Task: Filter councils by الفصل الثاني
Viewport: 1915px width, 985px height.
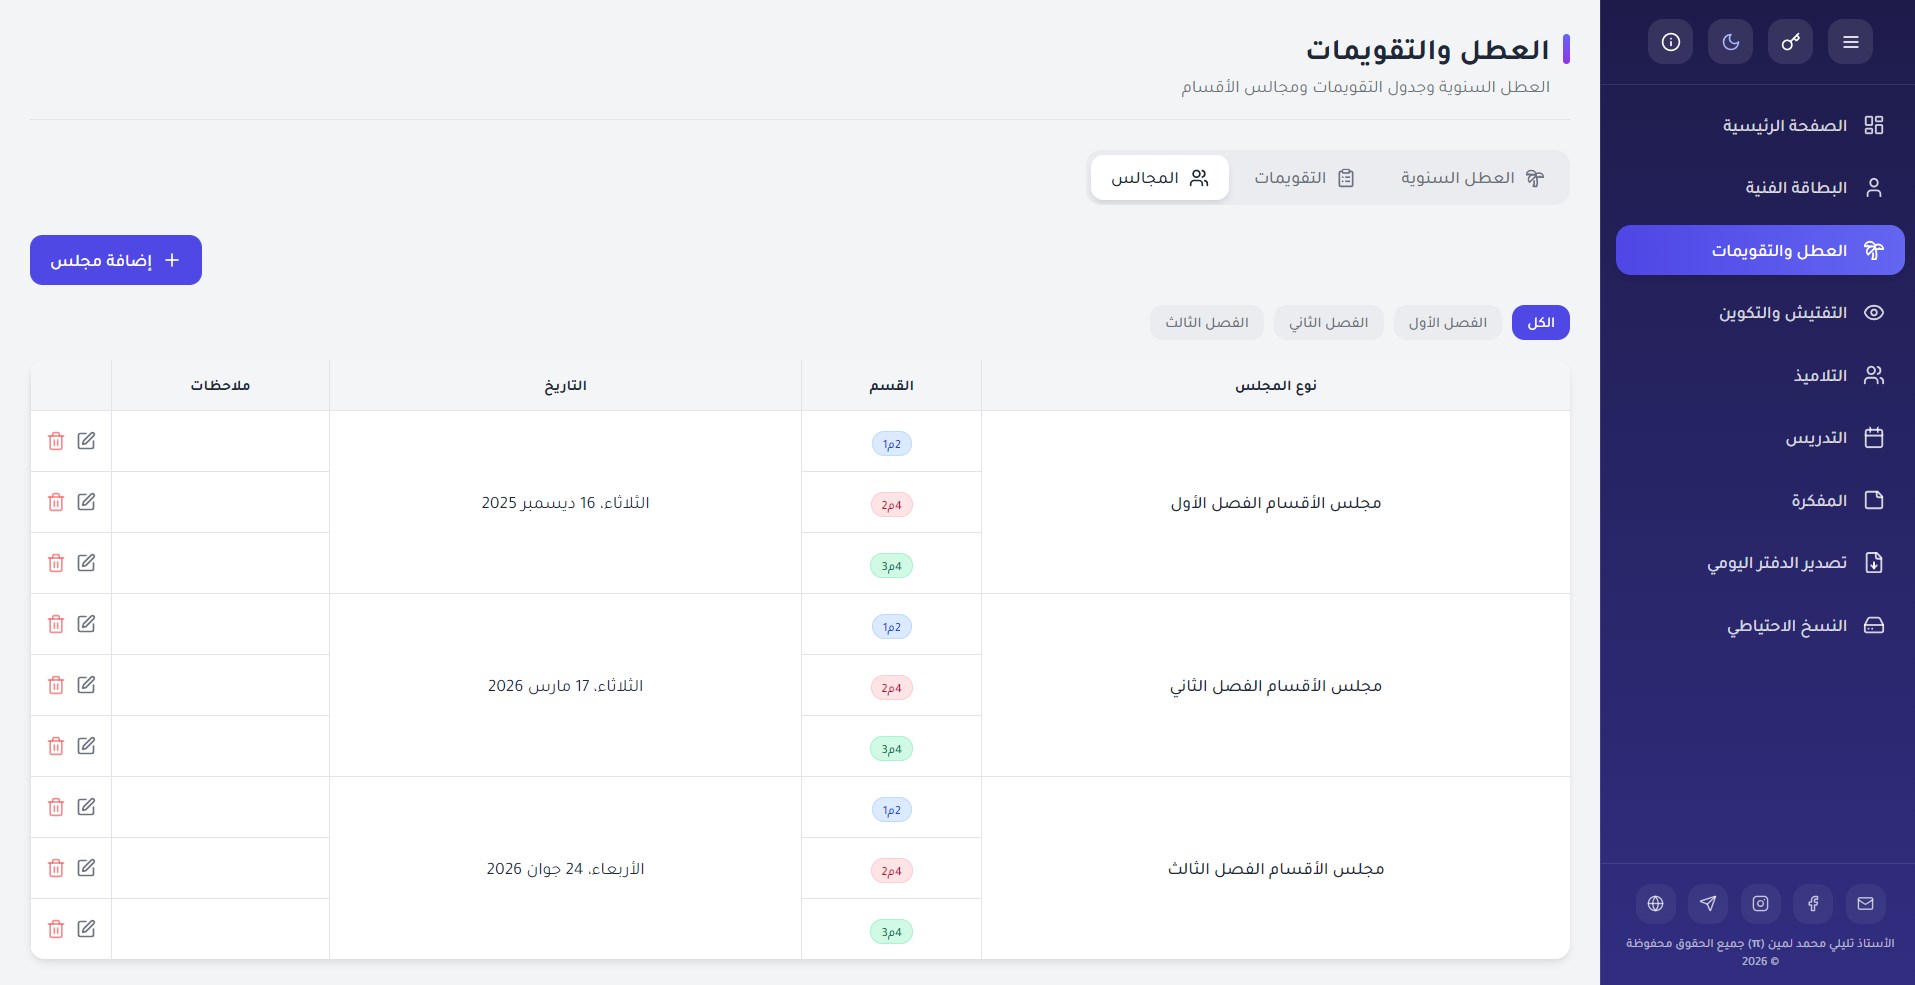Action: coord(1329,322)
